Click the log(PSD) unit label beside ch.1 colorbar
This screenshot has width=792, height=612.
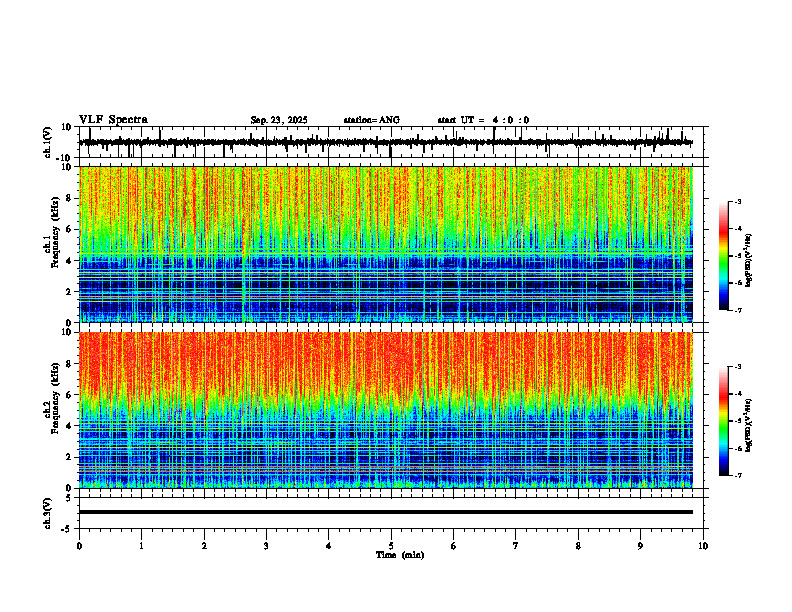point(749,261)
